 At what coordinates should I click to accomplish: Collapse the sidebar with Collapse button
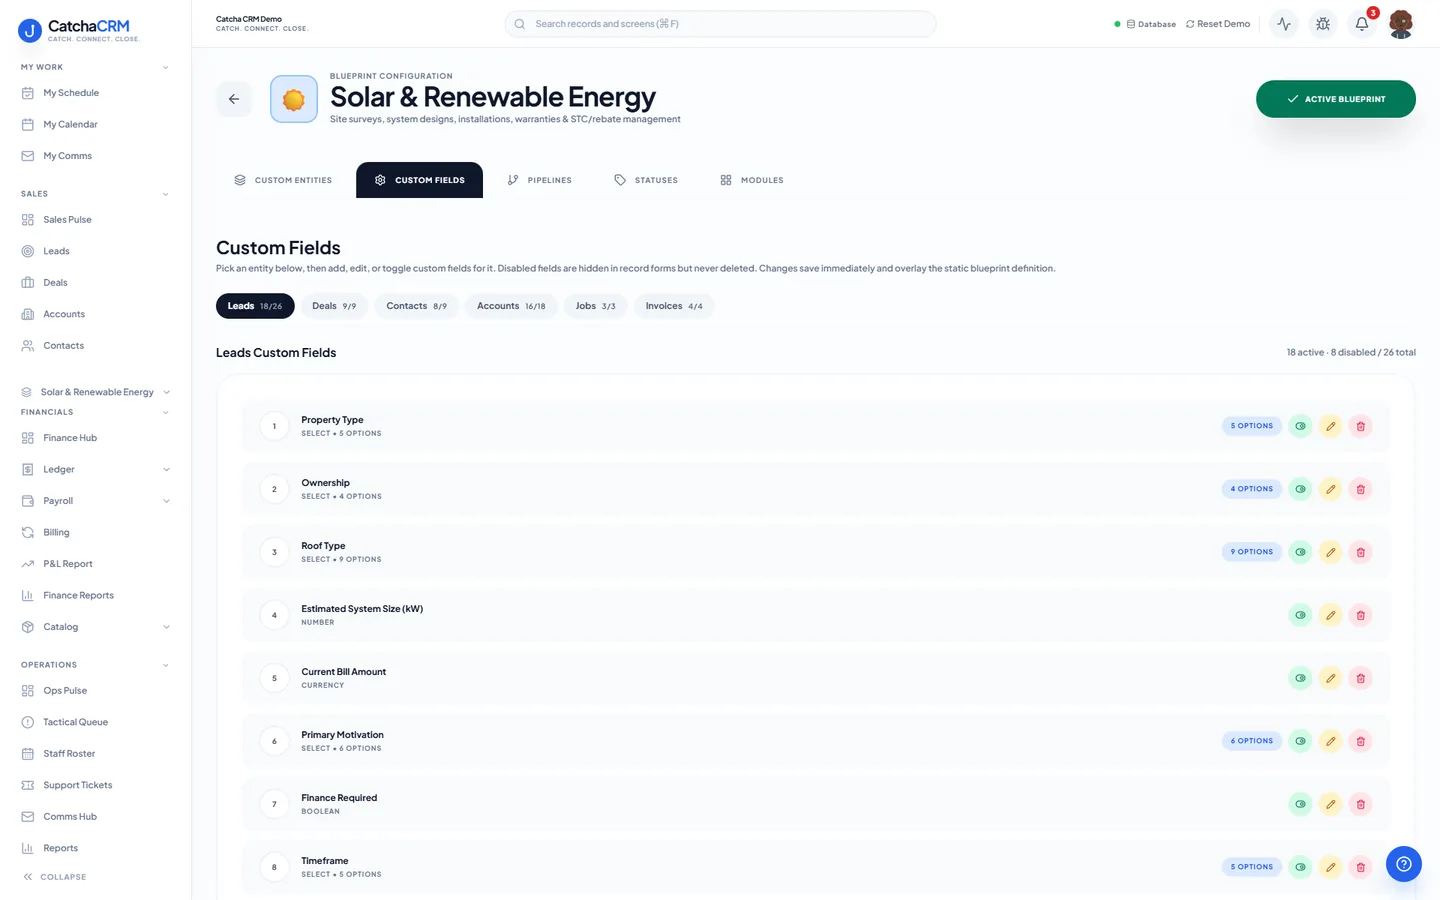[55, 877]
